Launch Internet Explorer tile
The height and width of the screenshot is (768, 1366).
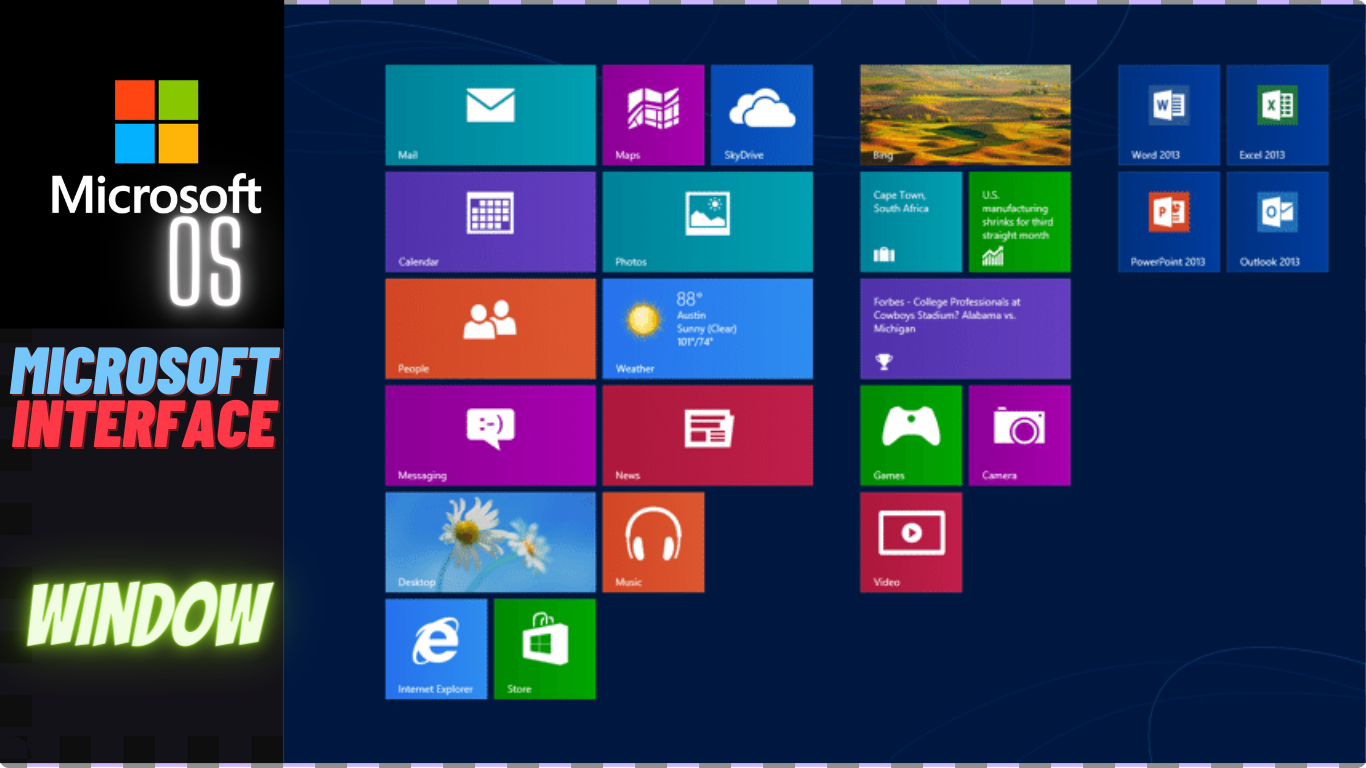click(436, 649)
